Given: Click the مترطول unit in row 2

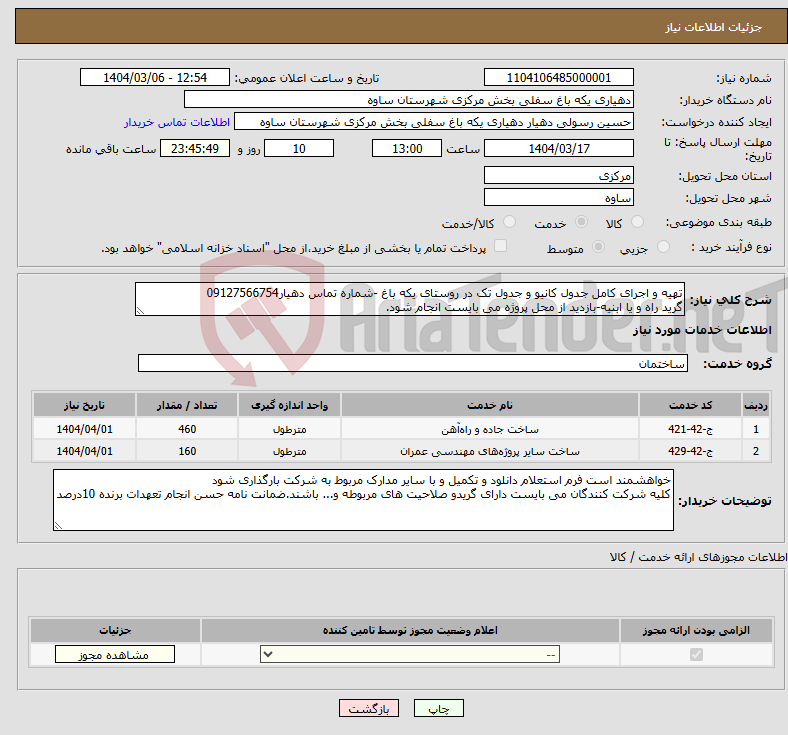Looking at the screenshot, I should tap(289, 451).
